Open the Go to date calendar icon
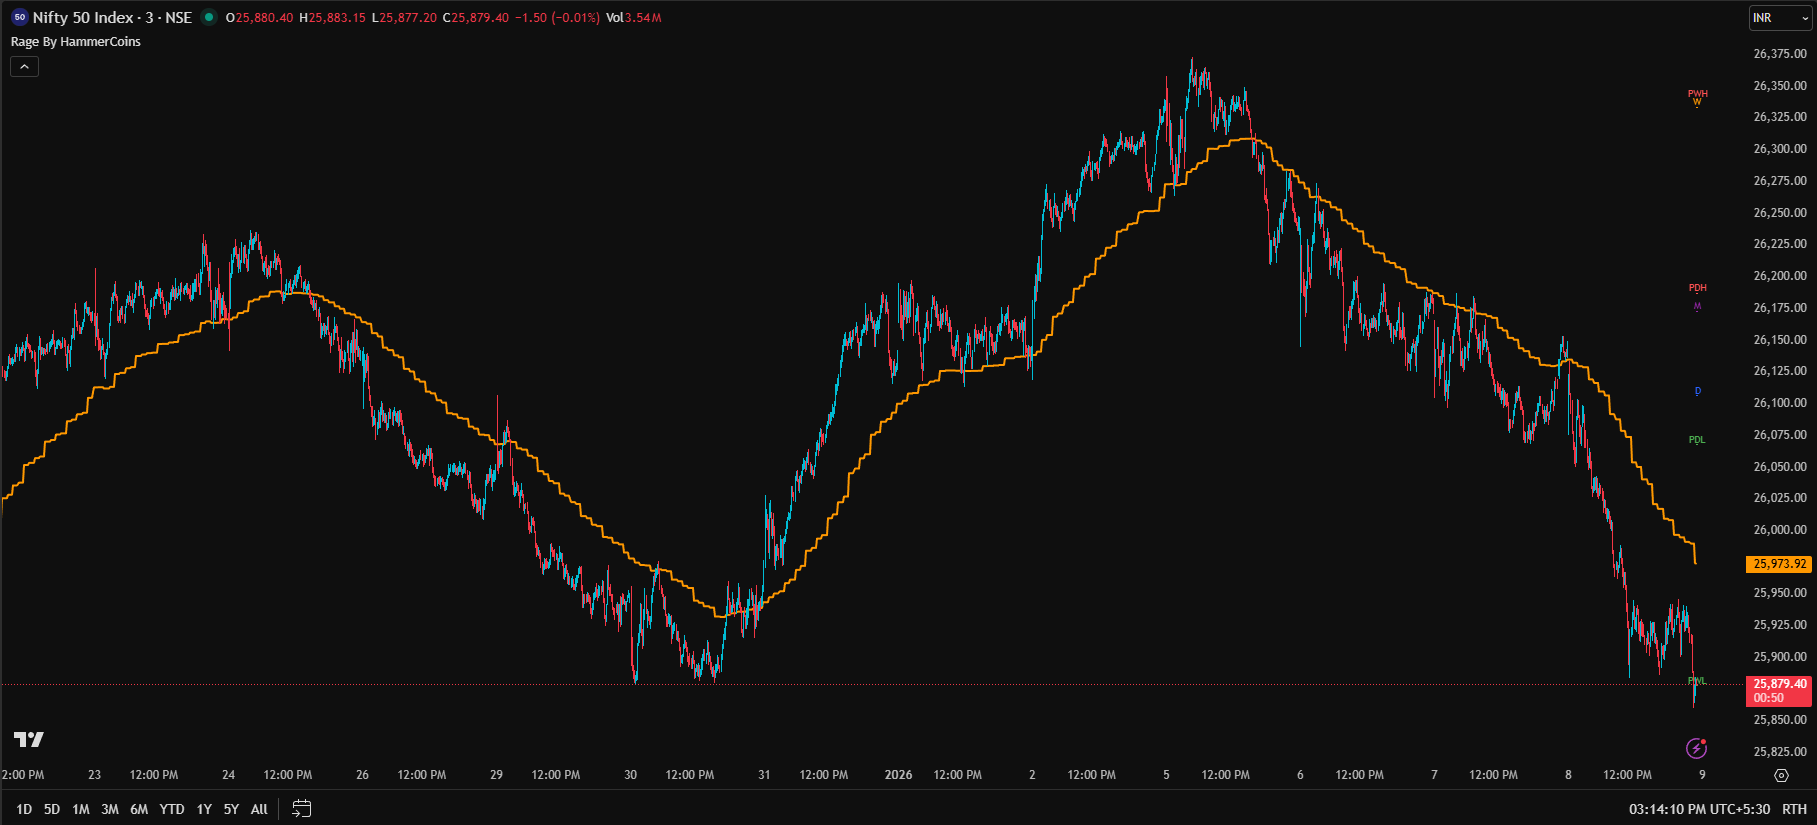 pos(301,809)
